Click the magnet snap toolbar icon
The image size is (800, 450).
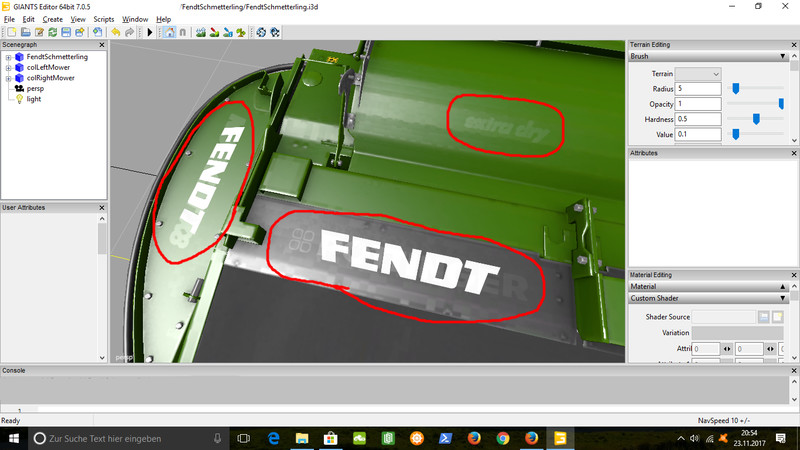183,32
